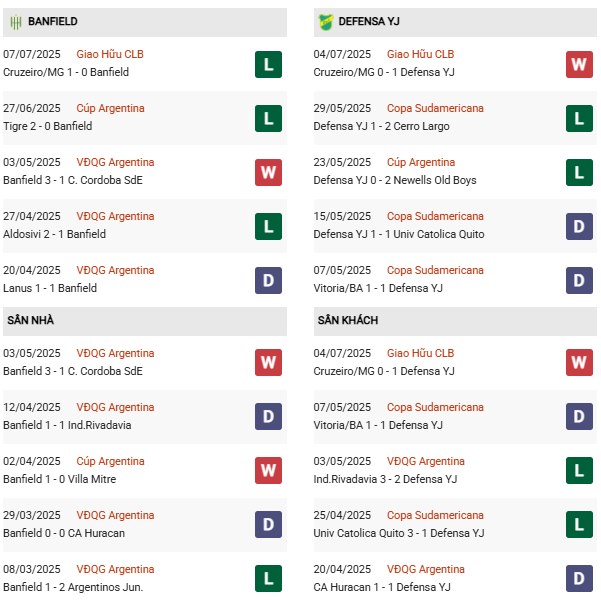
Task: Open the VĐQG Argentina link dated 12/04/2025
Action: pos(116,407)
